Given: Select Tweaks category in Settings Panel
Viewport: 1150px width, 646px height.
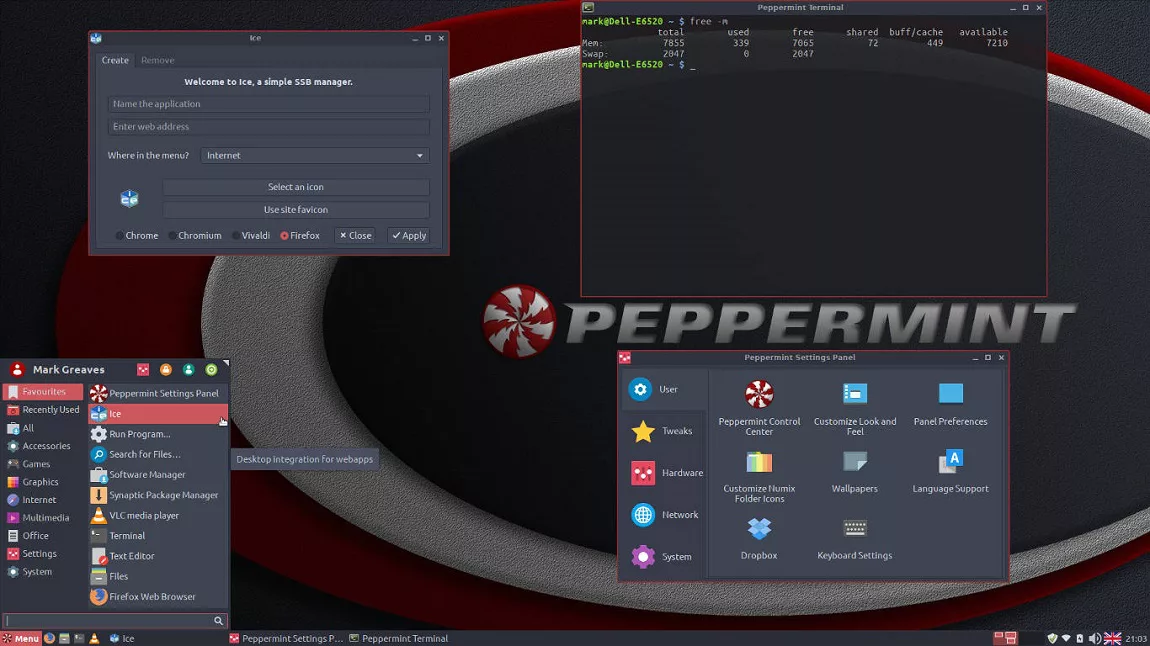Looking at the screenshot, I should [664, 431].
